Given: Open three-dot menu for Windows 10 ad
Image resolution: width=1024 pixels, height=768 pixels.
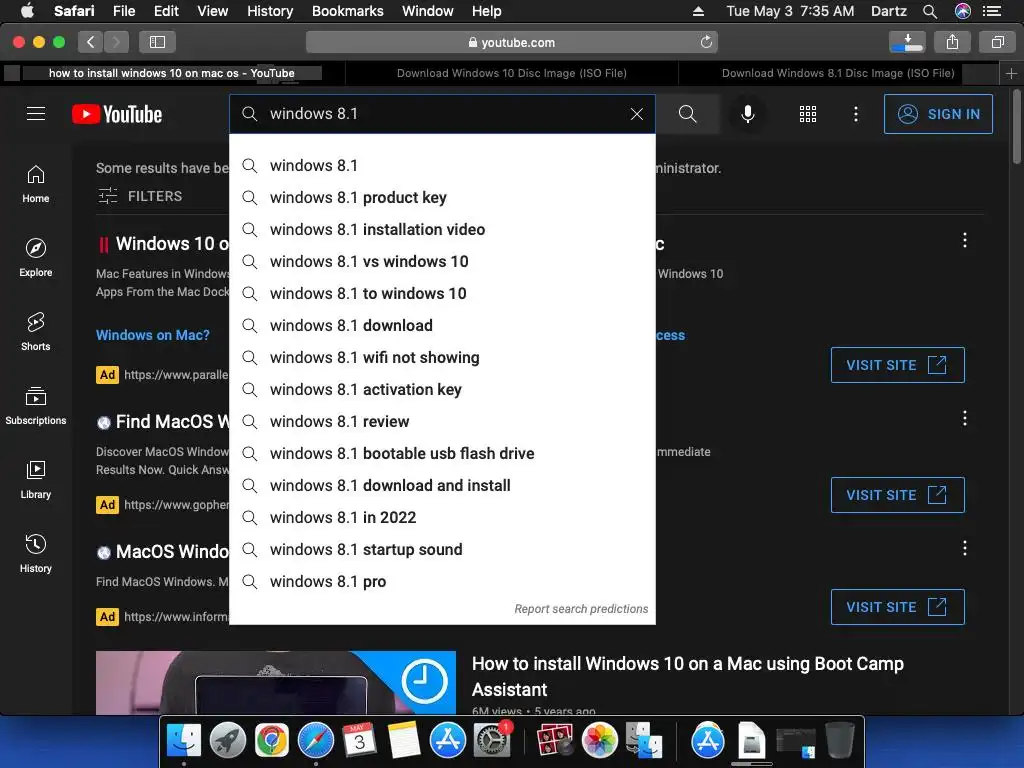Looking at the screenshot, I should [x=965, y=240].
